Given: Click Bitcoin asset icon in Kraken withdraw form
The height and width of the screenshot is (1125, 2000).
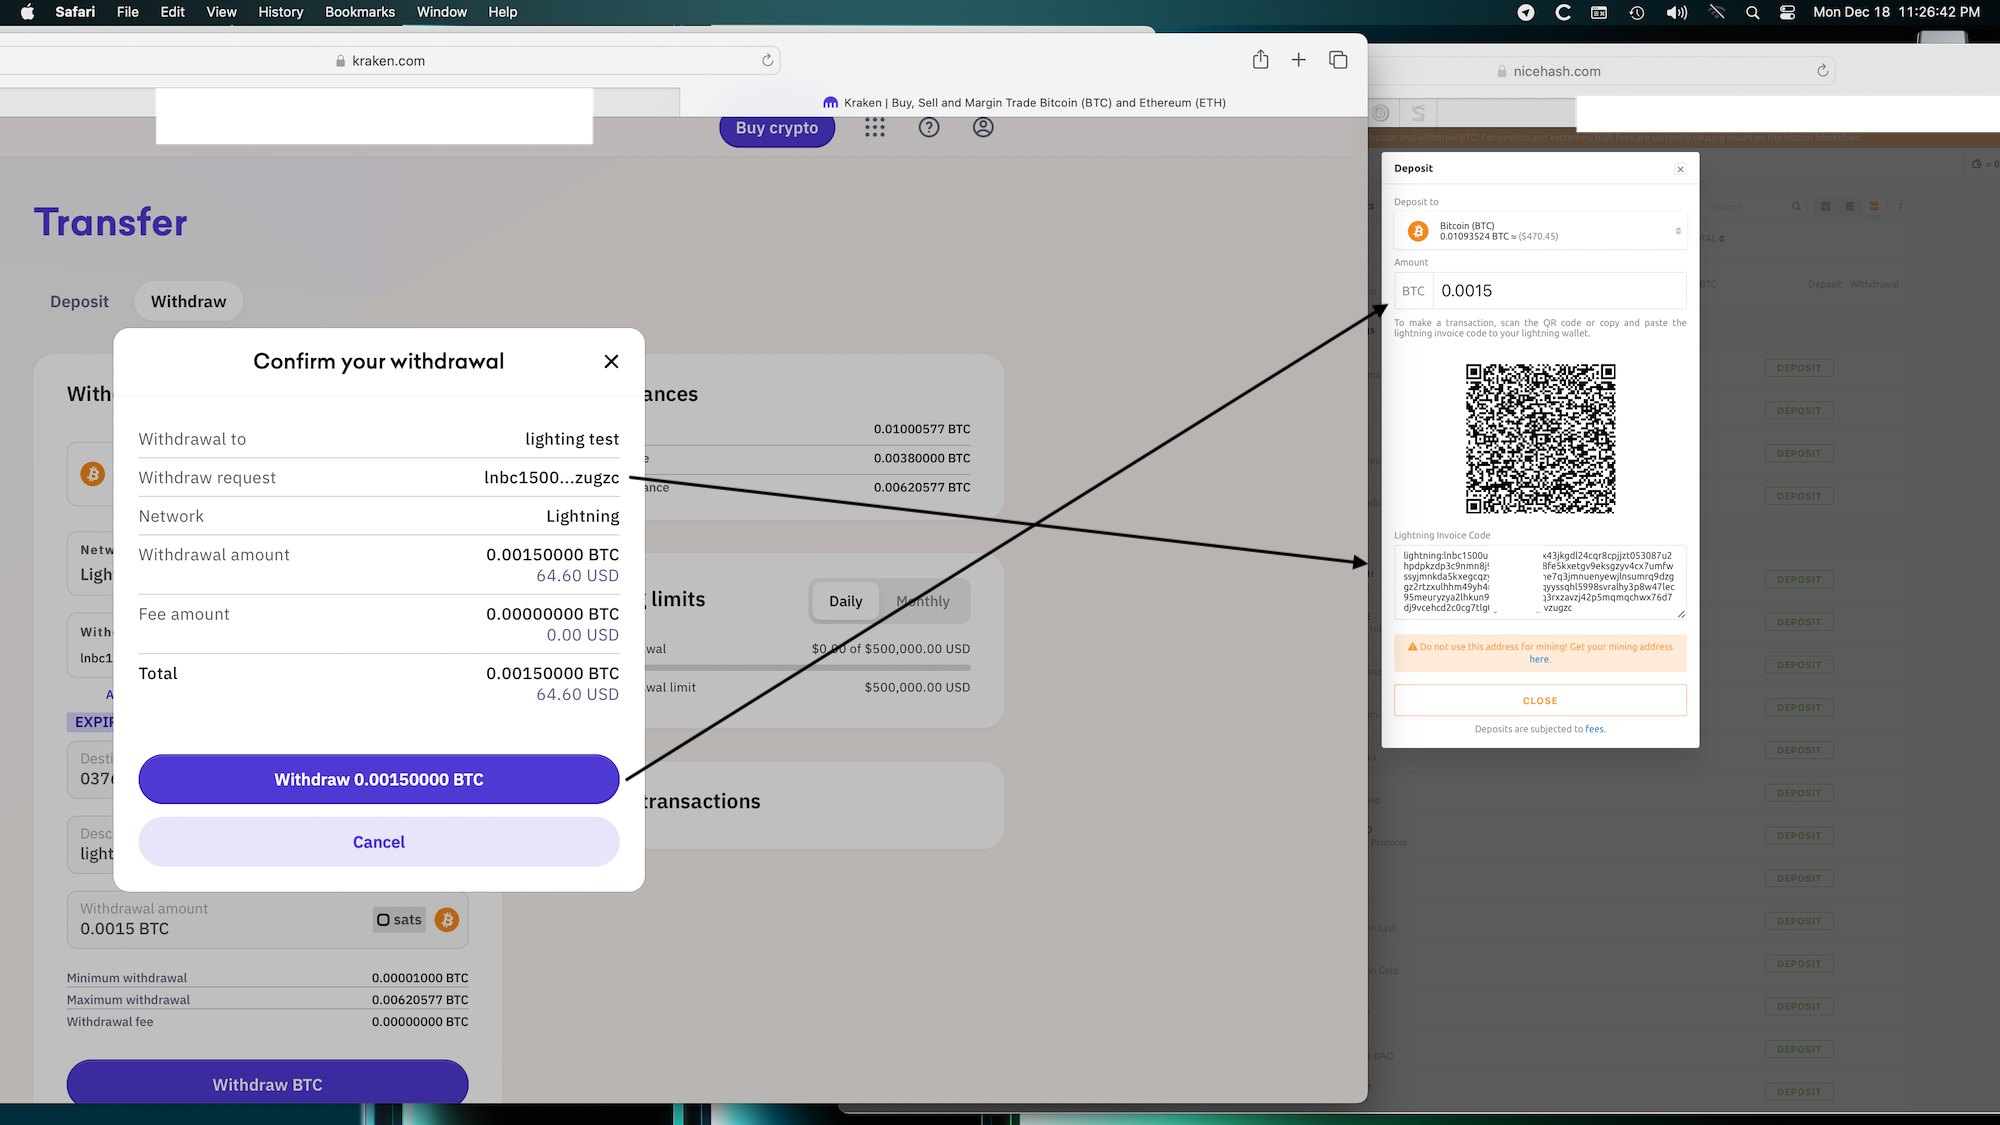Looking at the screenshot, I should point(93,474).
